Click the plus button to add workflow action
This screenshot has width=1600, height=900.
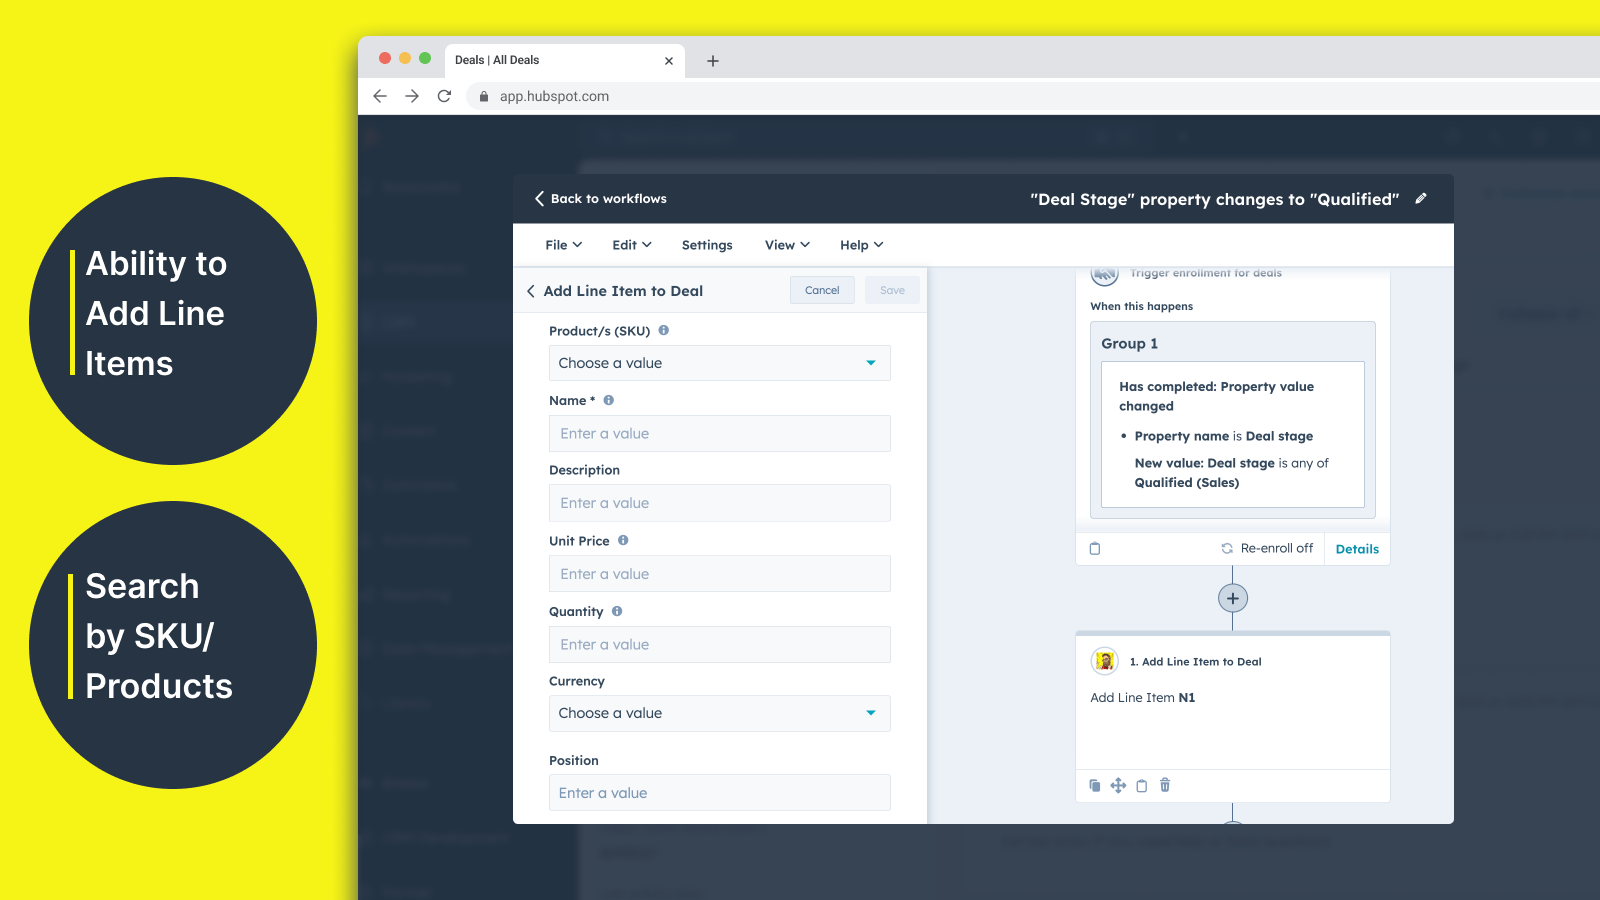point(1232,598)
